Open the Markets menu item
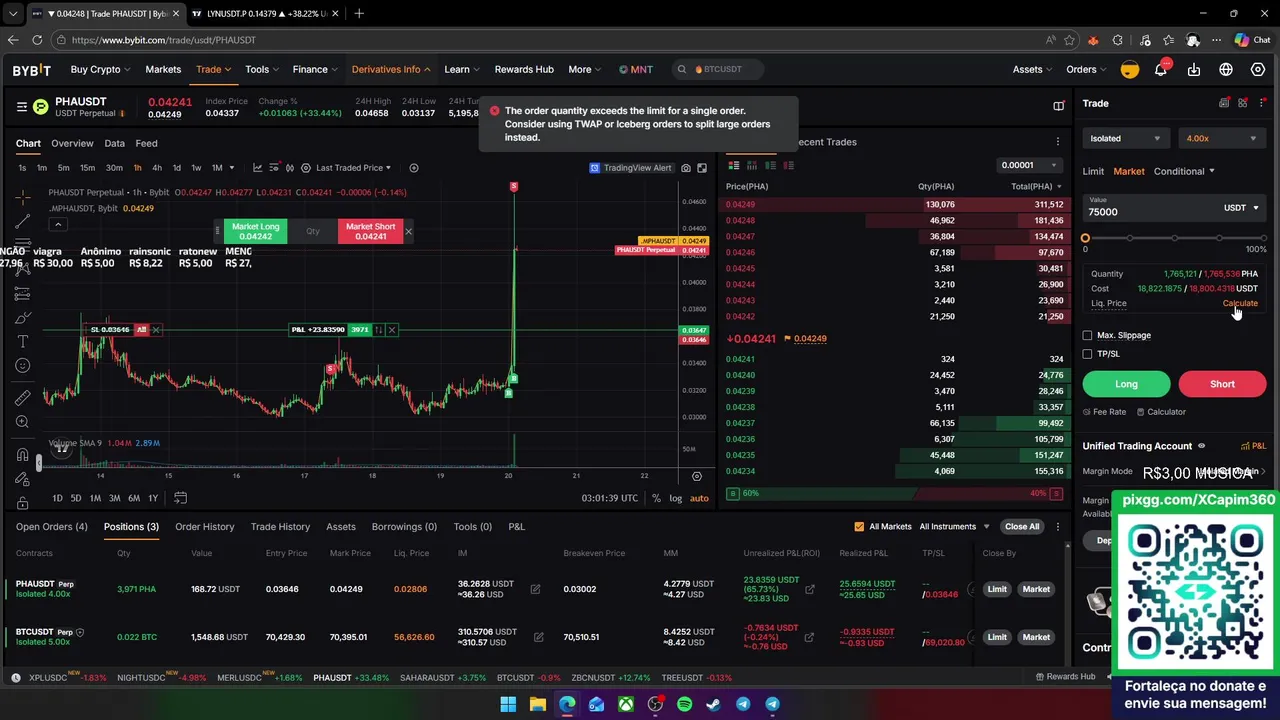1280x720 pixels. tap(163, 69)
